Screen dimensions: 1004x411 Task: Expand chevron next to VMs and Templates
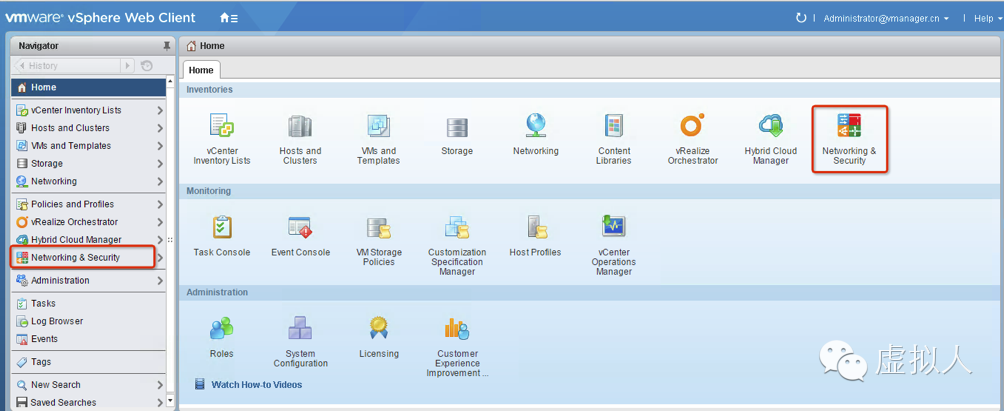pyautogui.click(x=160, y=147)
